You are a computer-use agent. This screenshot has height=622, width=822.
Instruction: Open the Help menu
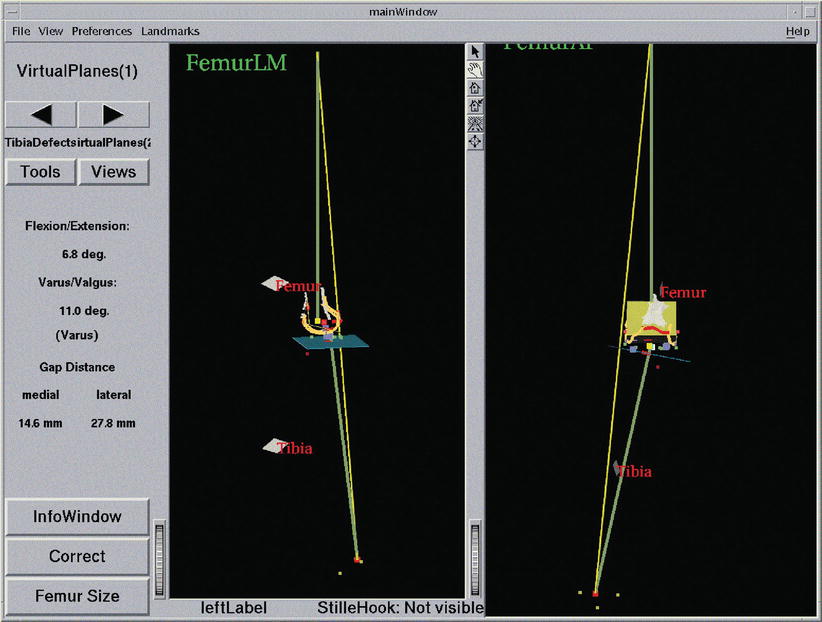click(797, 31)
